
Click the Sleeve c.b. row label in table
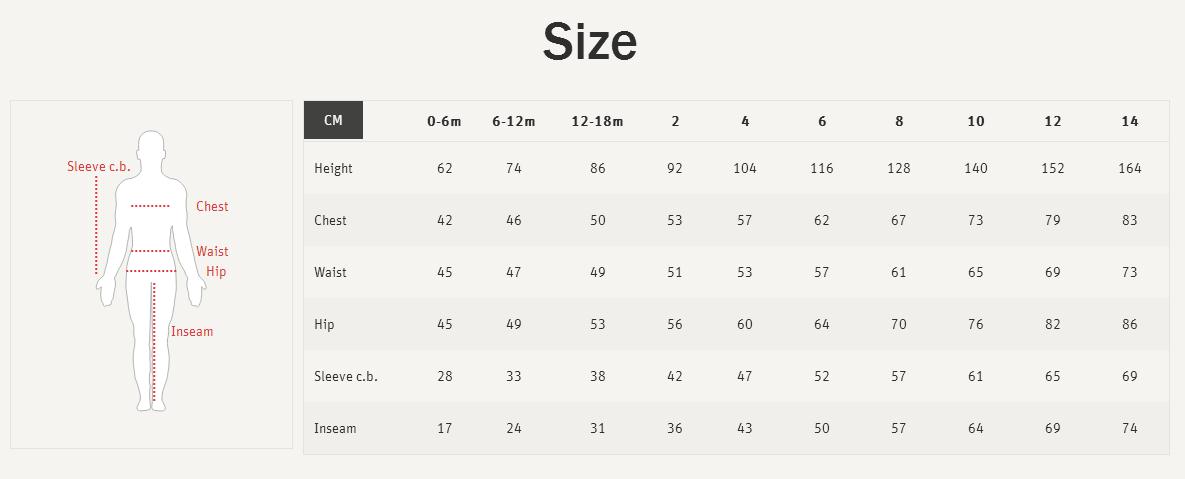pyautogui.click(x=345, y=376)
